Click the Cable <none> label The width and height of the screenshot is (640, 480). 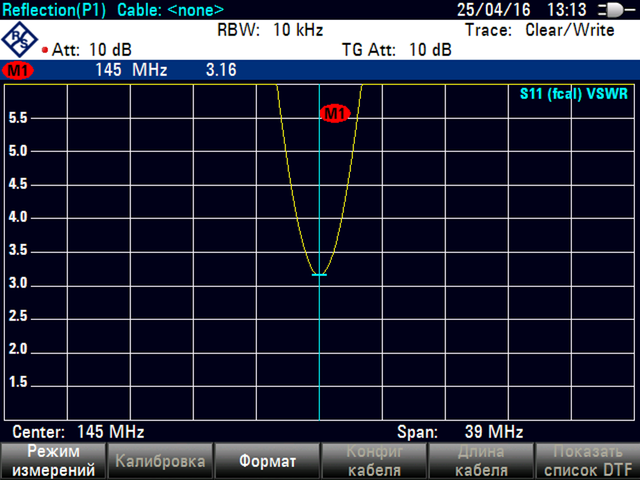pos(170,10)
